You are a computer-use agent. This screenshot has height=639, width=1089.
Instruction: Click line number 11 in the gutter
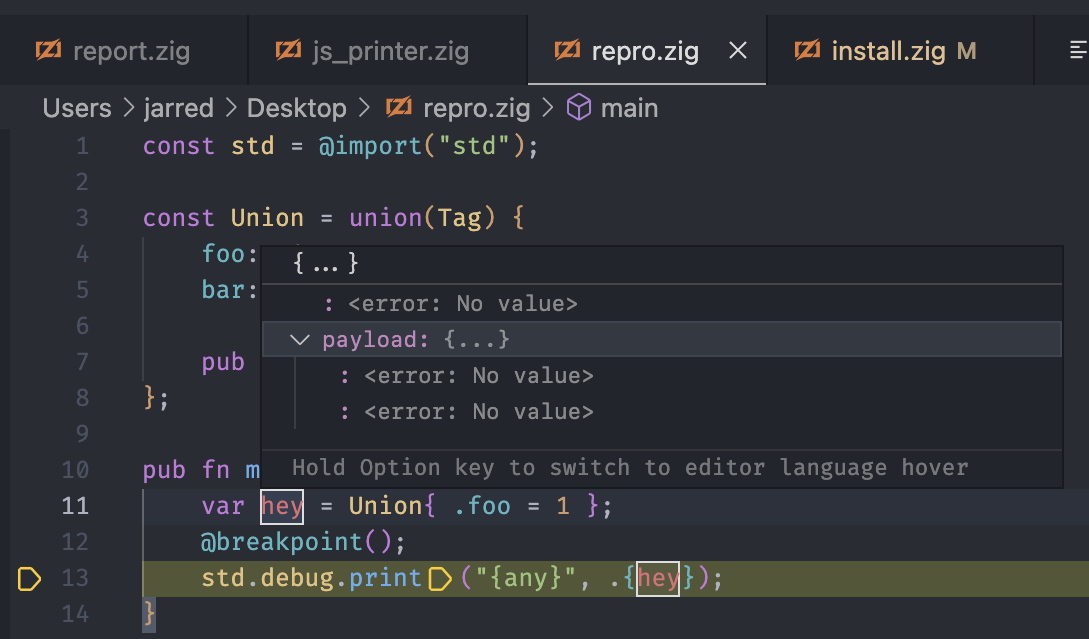pyautogui.click(x=75, y=506)
